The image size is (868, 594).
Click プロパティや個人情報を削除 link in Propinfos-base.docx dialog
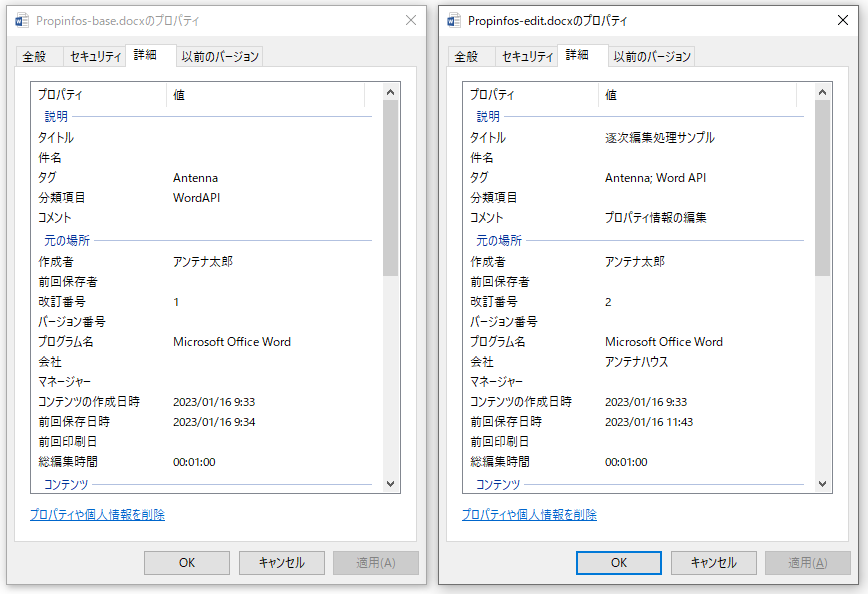click(x=97, y=515)
